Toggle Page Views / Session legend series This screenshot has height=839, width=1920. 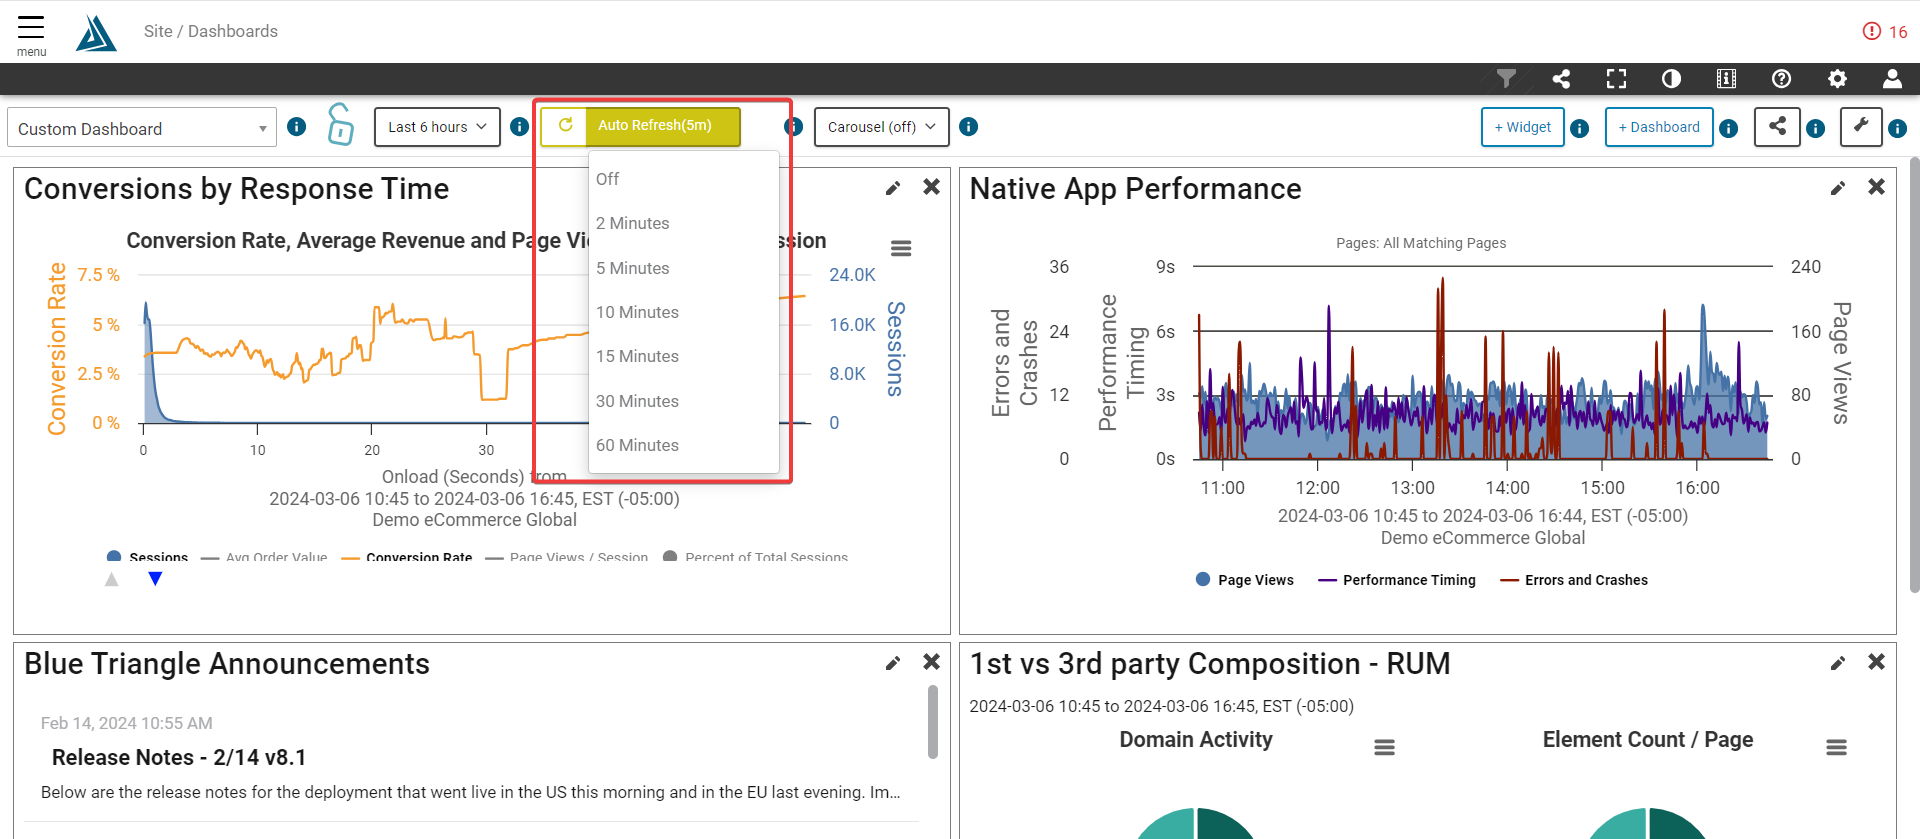point(567,557)
